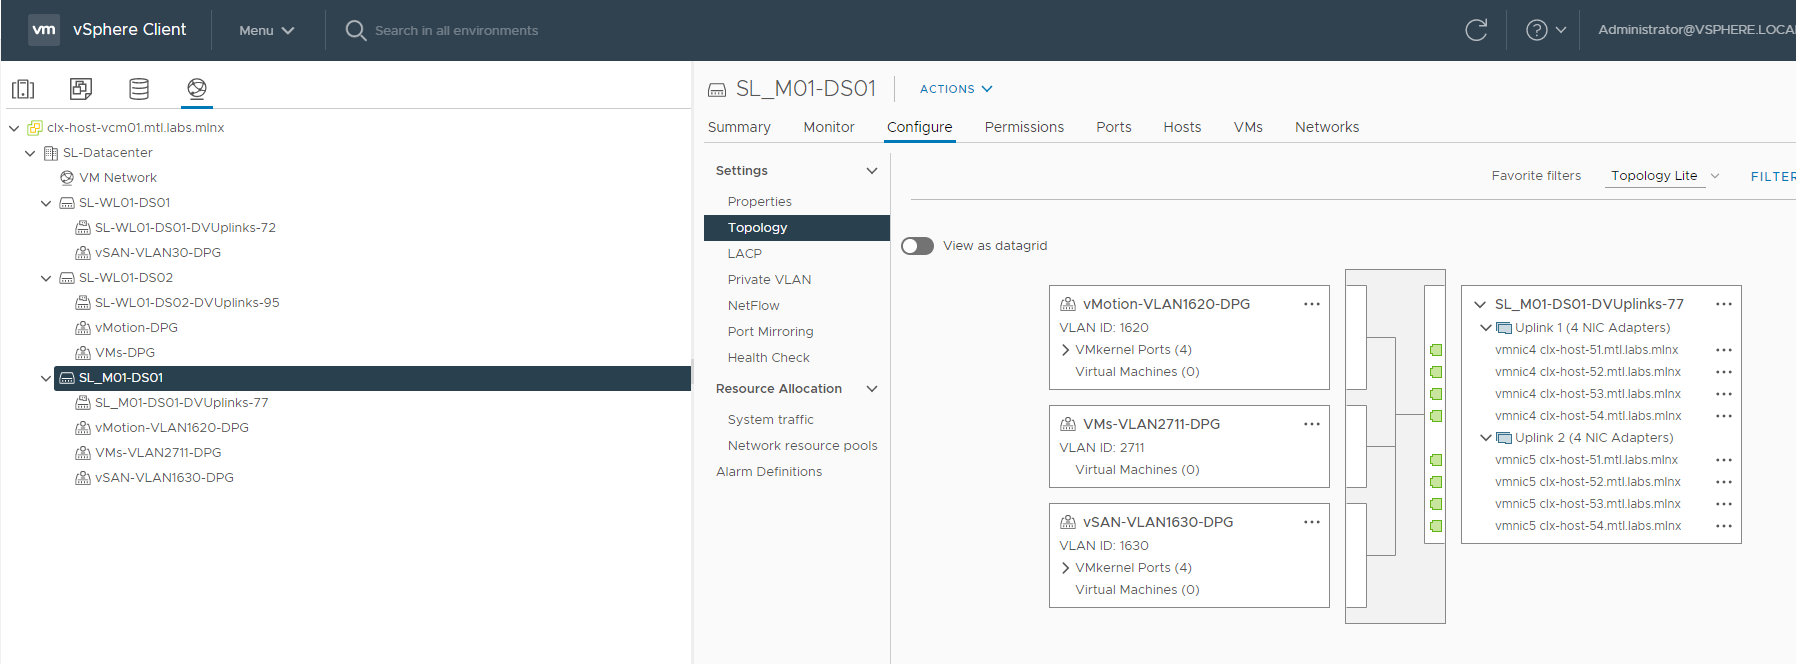1796x664 pixels.
Task: Collapse the SL_M01-DS01 tree node
Action: coord(46,378)
